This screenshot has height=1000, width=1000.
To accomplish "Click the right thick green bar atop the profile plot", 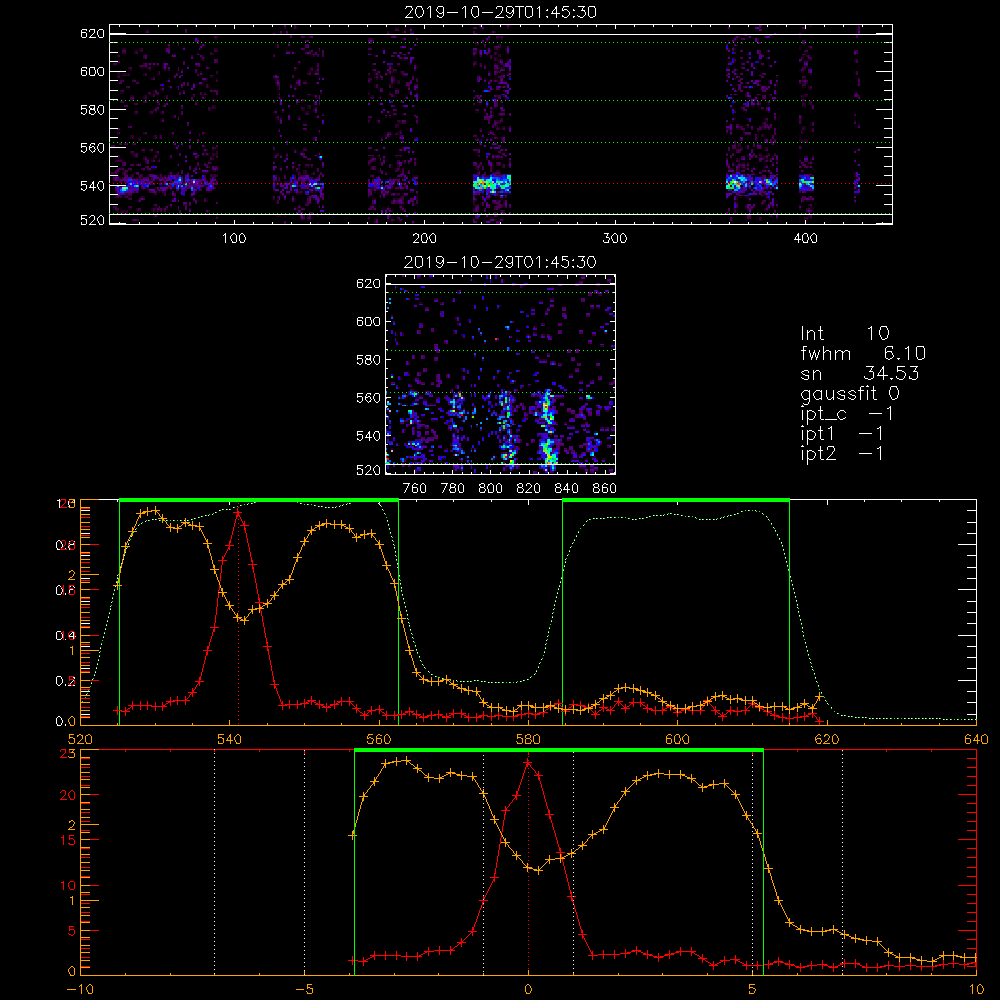I will [x=676, y=501].
